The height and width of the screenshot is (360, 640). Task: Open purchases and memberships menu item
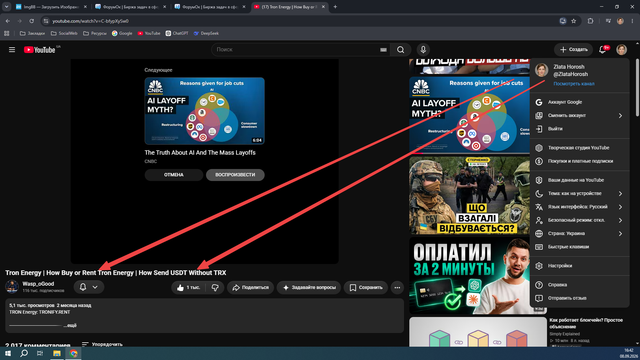580,161
